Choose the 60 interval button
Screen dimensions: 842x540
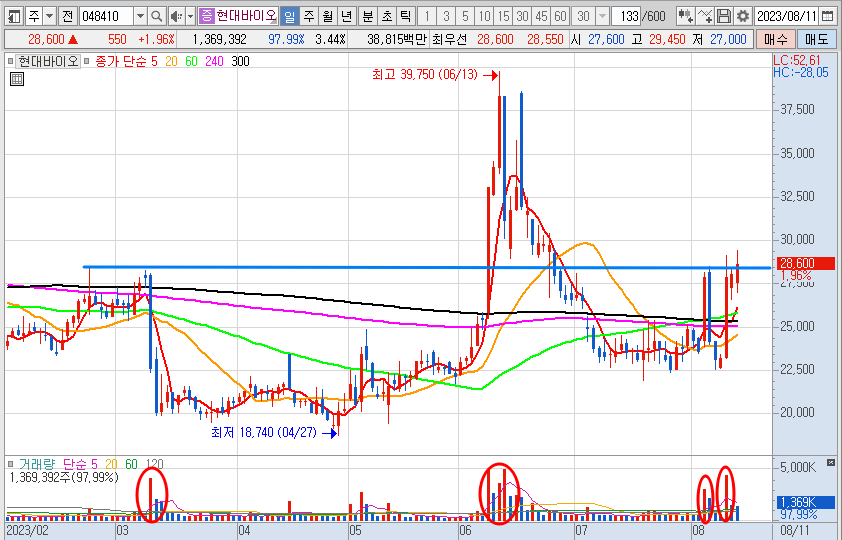560,16
